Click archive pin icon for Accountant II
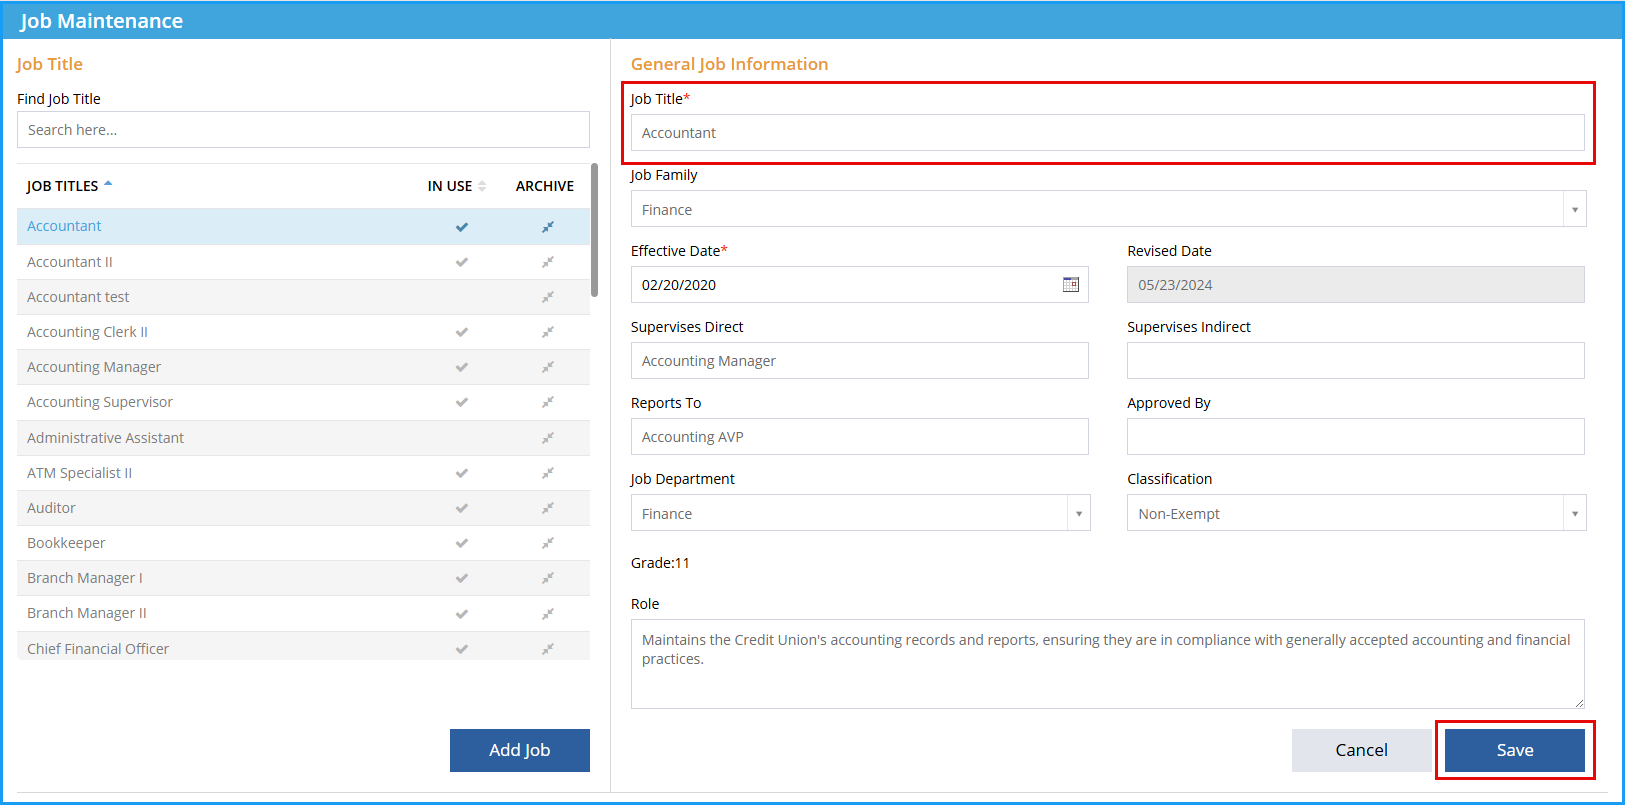Screen dimensions: 1625x805 [548, 262]
